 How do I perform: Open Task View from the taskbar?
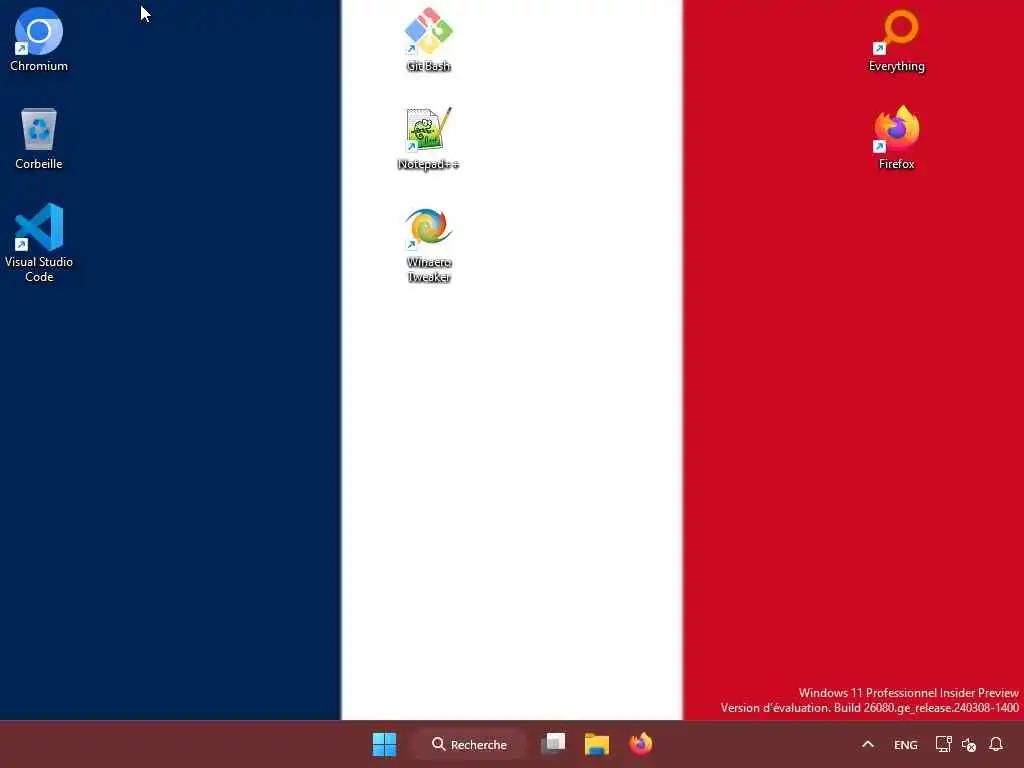(x=553, y=744)
